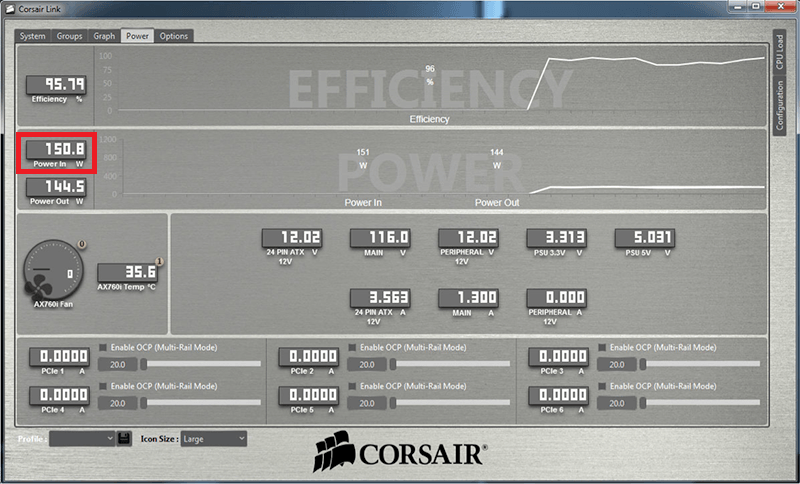Click the badge numbered 0 on fan dial
The width and height of the screenshot is (800, 484).
tap(82, 245)
